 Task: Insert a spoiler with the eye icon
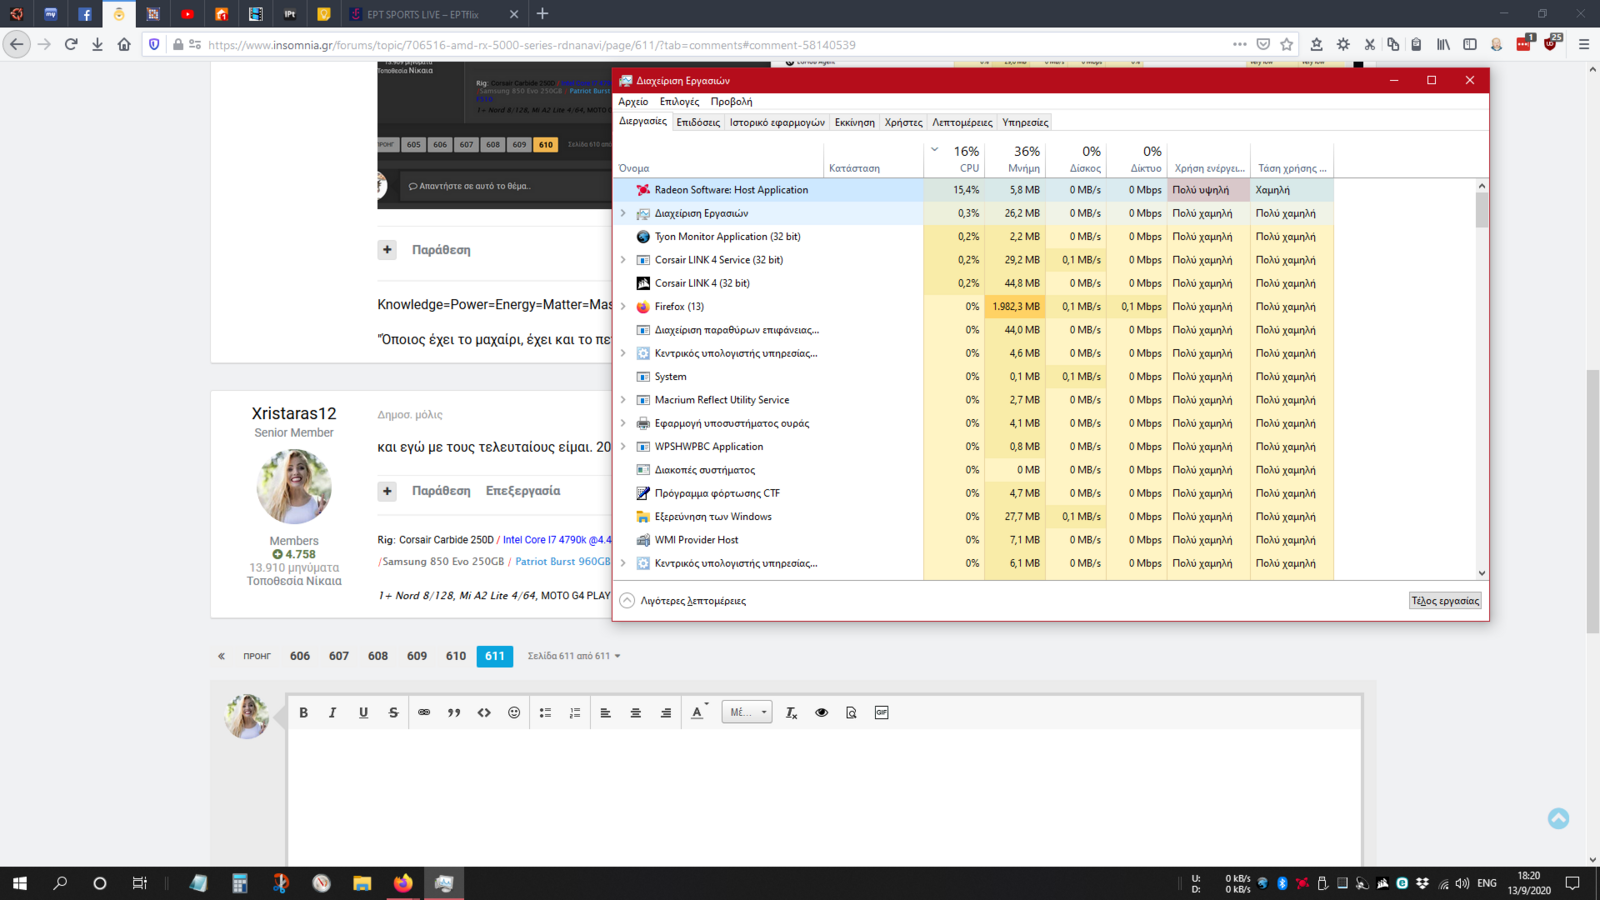click(821, 713)
